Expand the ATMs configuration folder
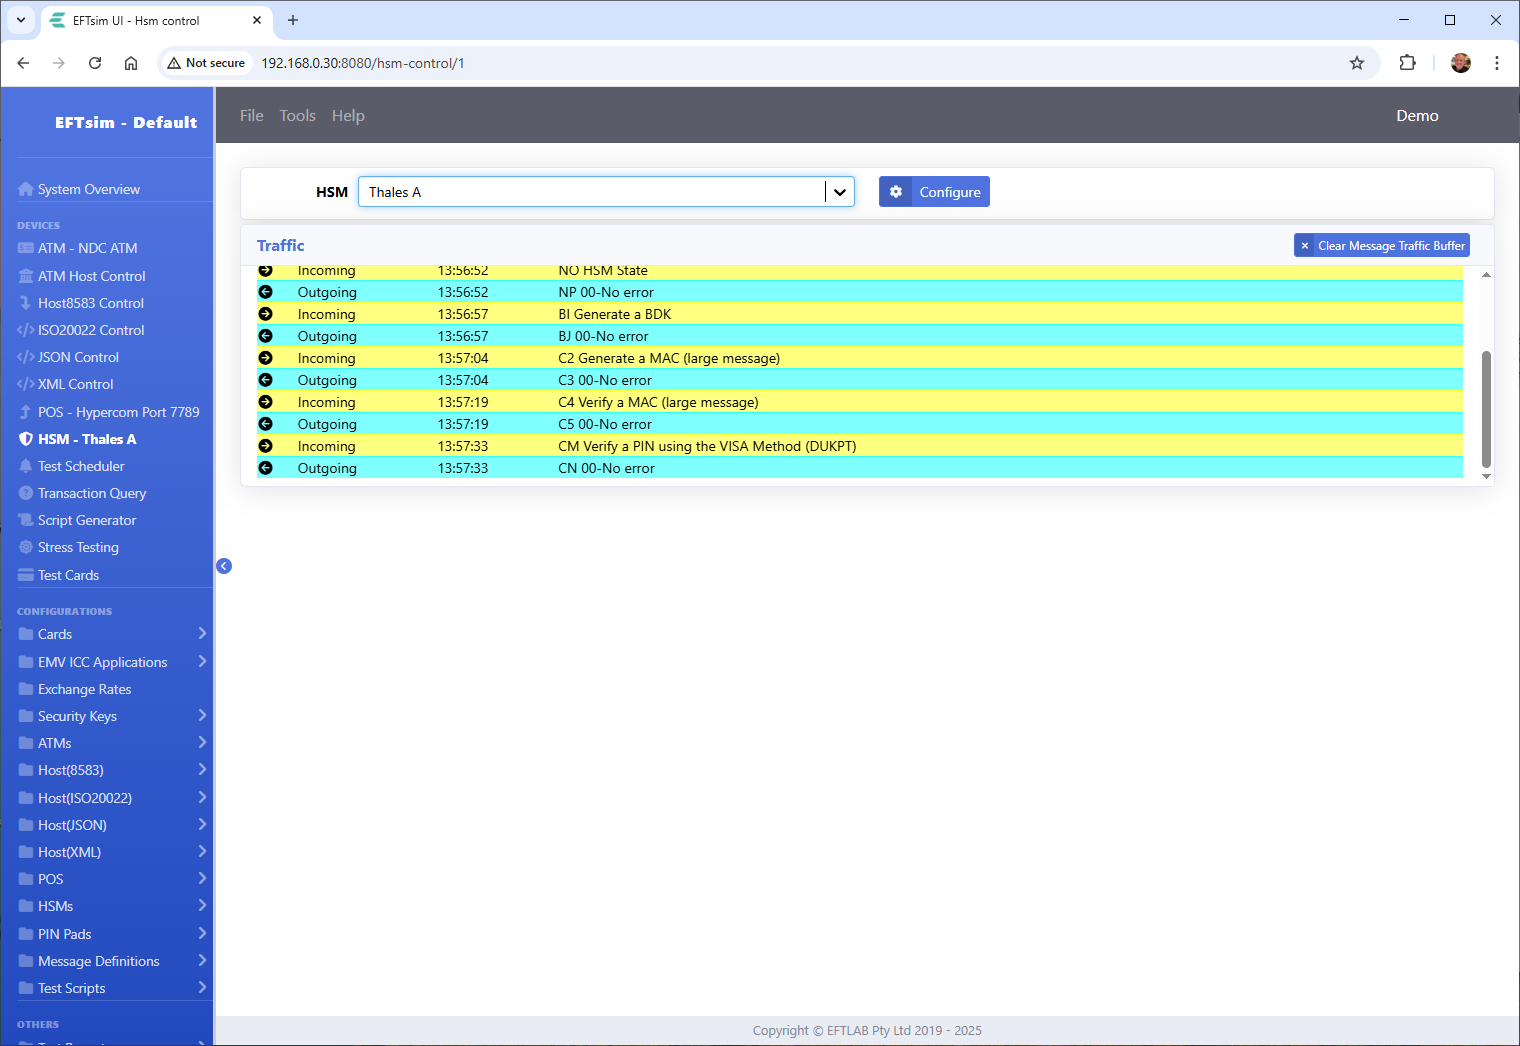Image resolution: width=1520 pixels, height=1046 pixels. [202, 743]
